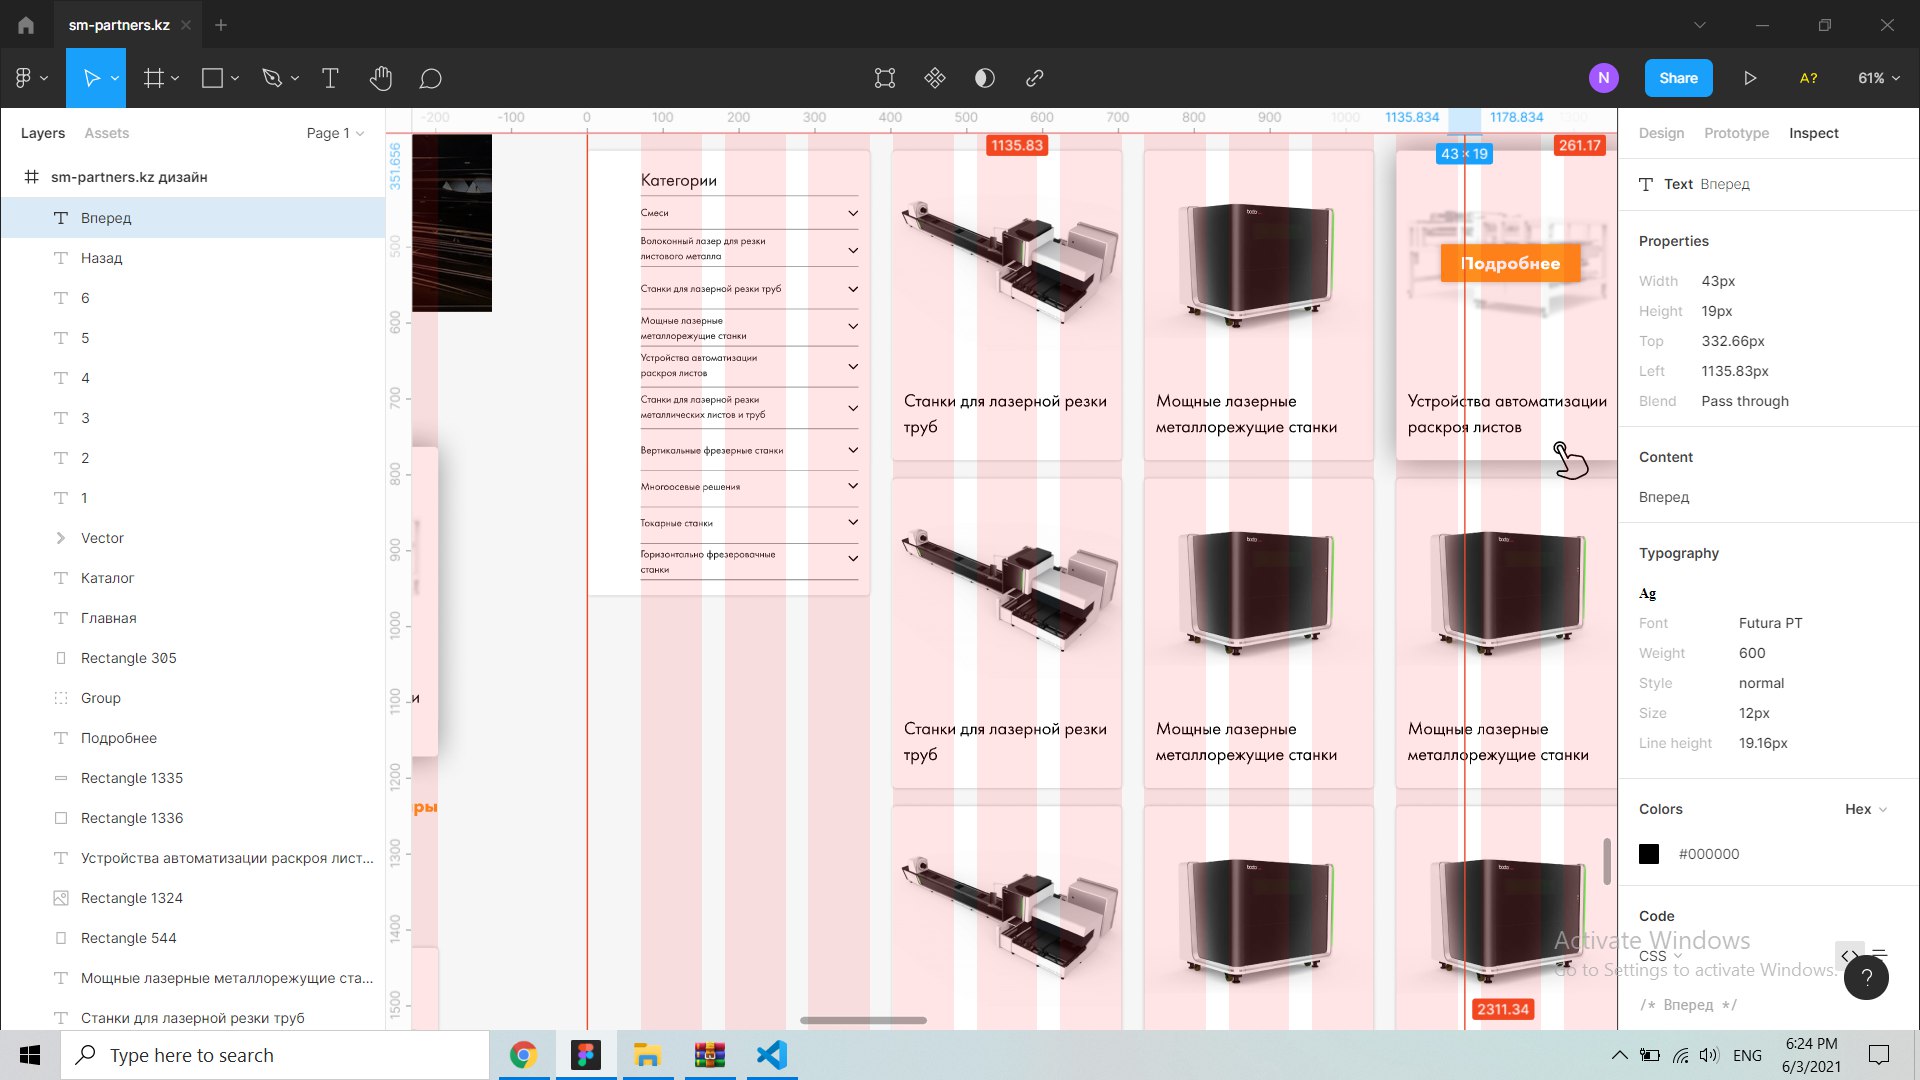Screen dimensions: 1920x1080
Task: Open the Figma main menu icon
Action: (x=24, y=78)
